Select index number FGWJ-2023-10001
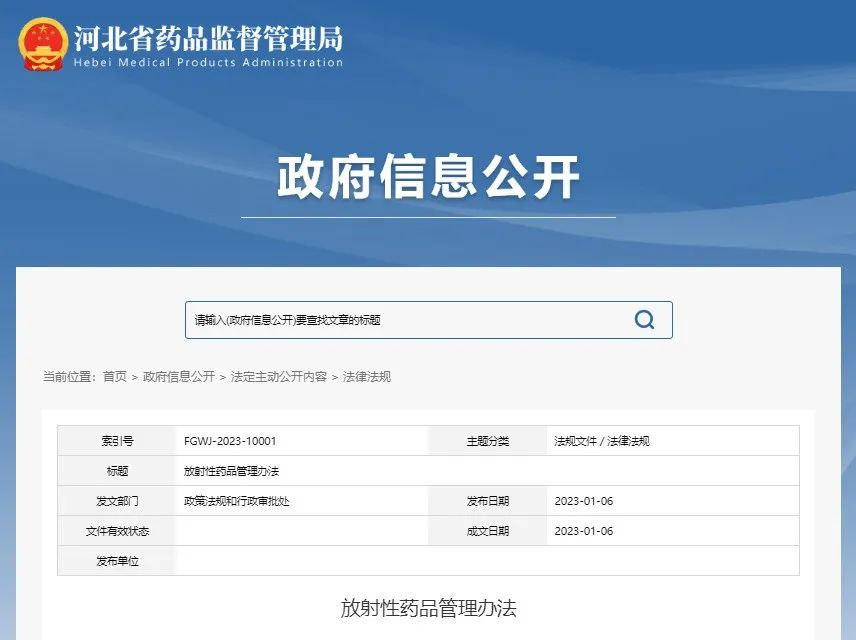Image resolution: width=856 pixels, height=640 pixels. [x=230, y=441]
